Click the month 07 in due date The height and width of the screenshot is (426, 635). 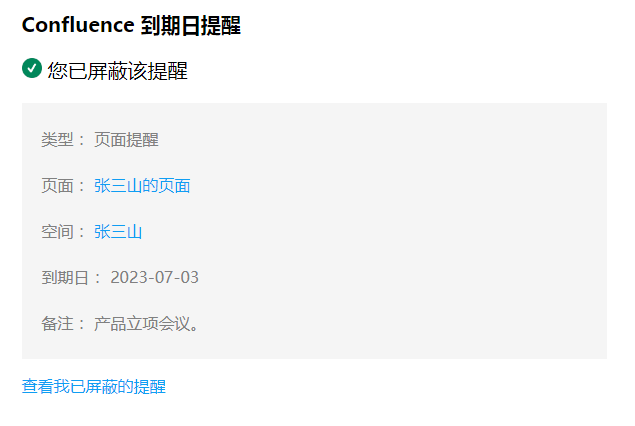[160, 277]
